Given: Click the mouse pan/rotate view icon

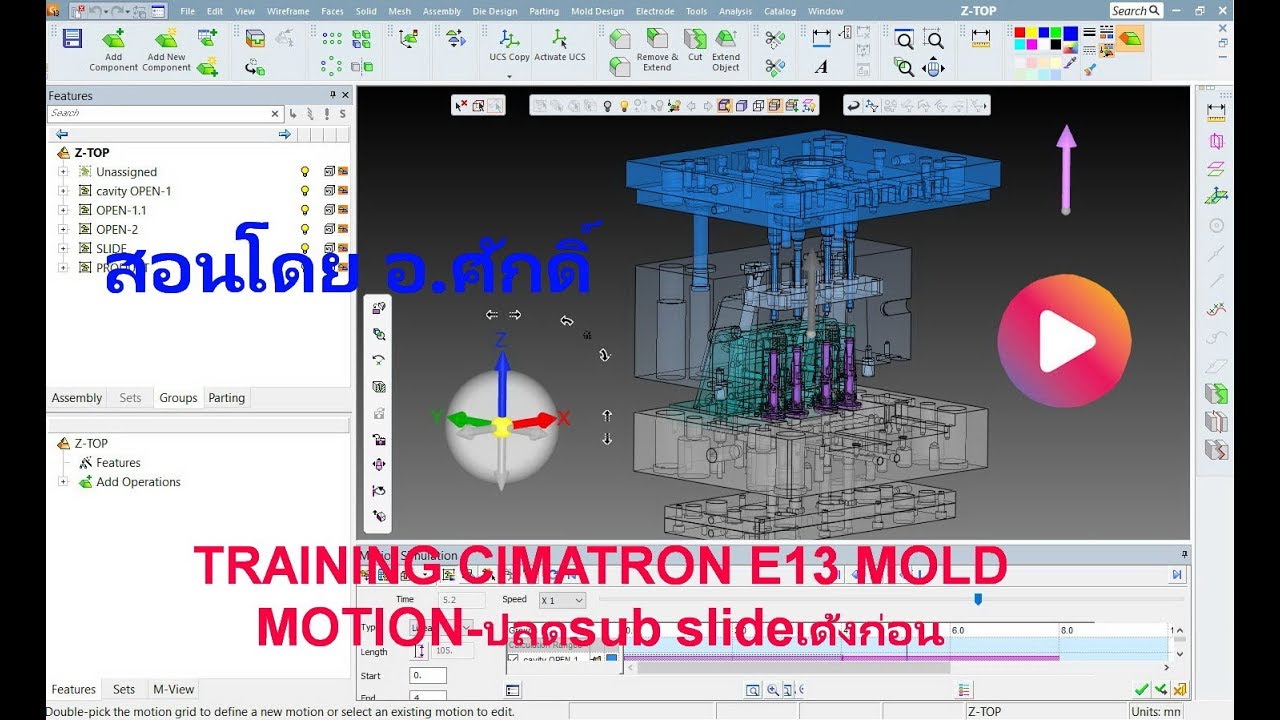Looking at the screenshot, I should (933, 67).
